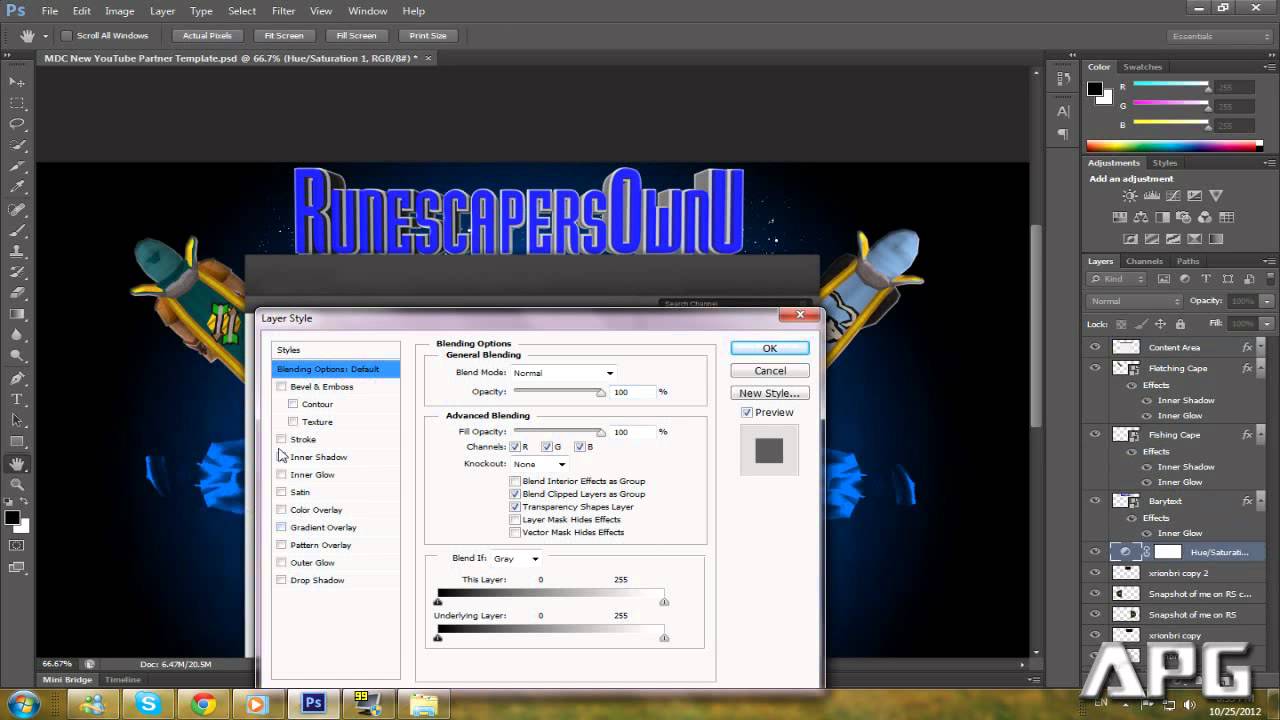Viewport: 1280px width, 720px height.
Task: Switch to the Channels tab
Action: click(x=1144, y=261)
